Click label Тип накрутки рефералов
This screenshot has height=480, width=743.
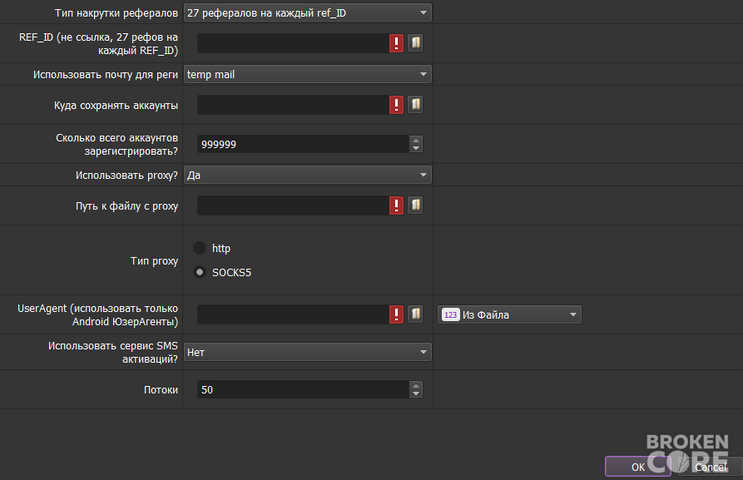point(116,13)
